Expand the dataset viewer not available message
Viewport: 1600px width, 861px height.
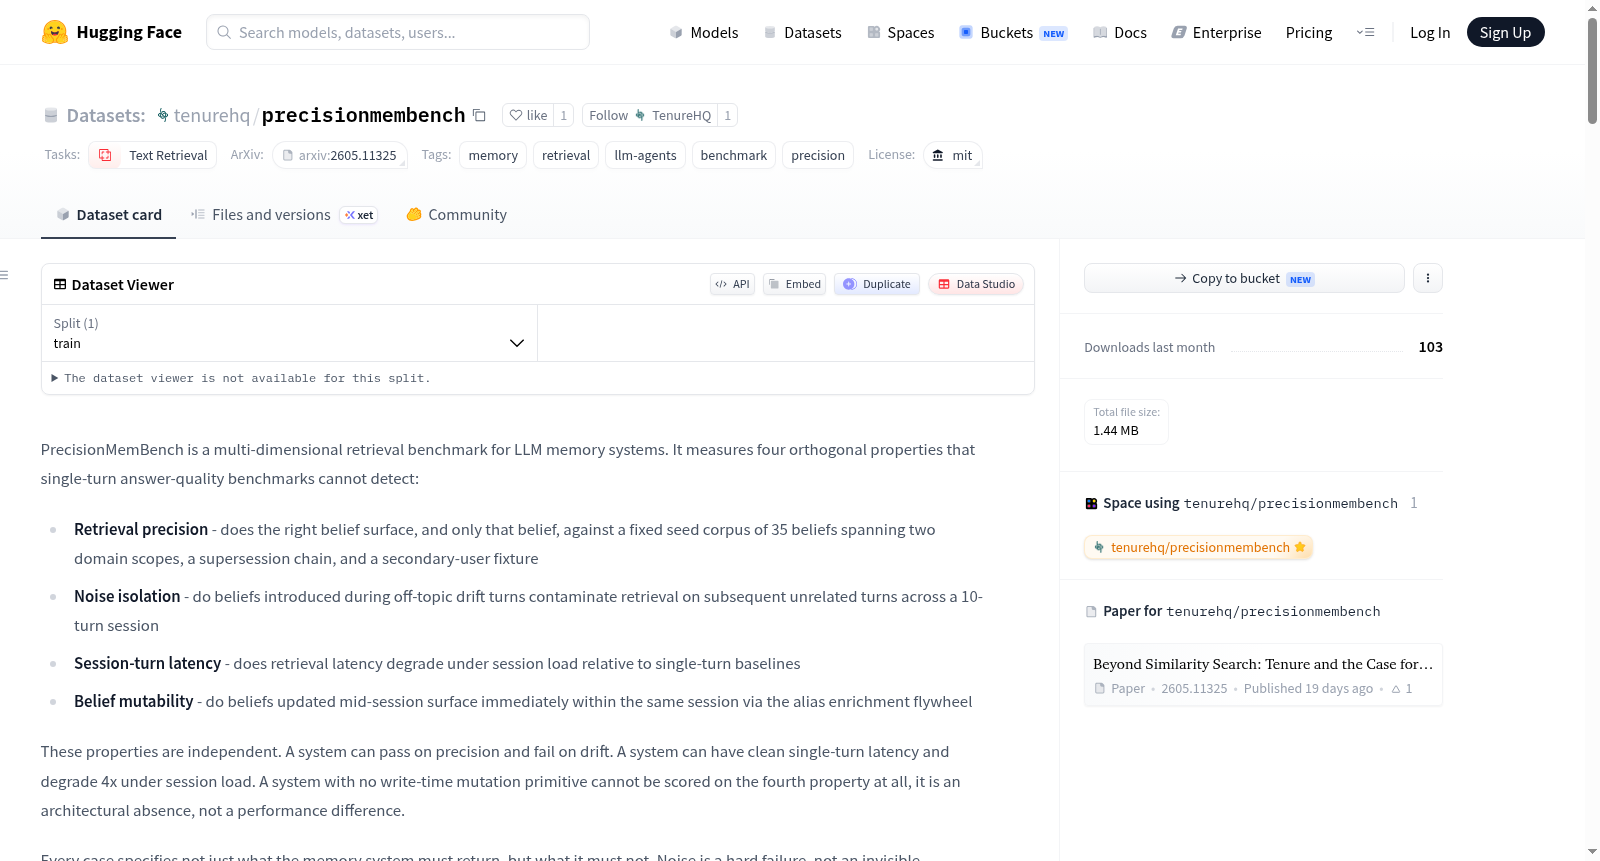(241, 378)
